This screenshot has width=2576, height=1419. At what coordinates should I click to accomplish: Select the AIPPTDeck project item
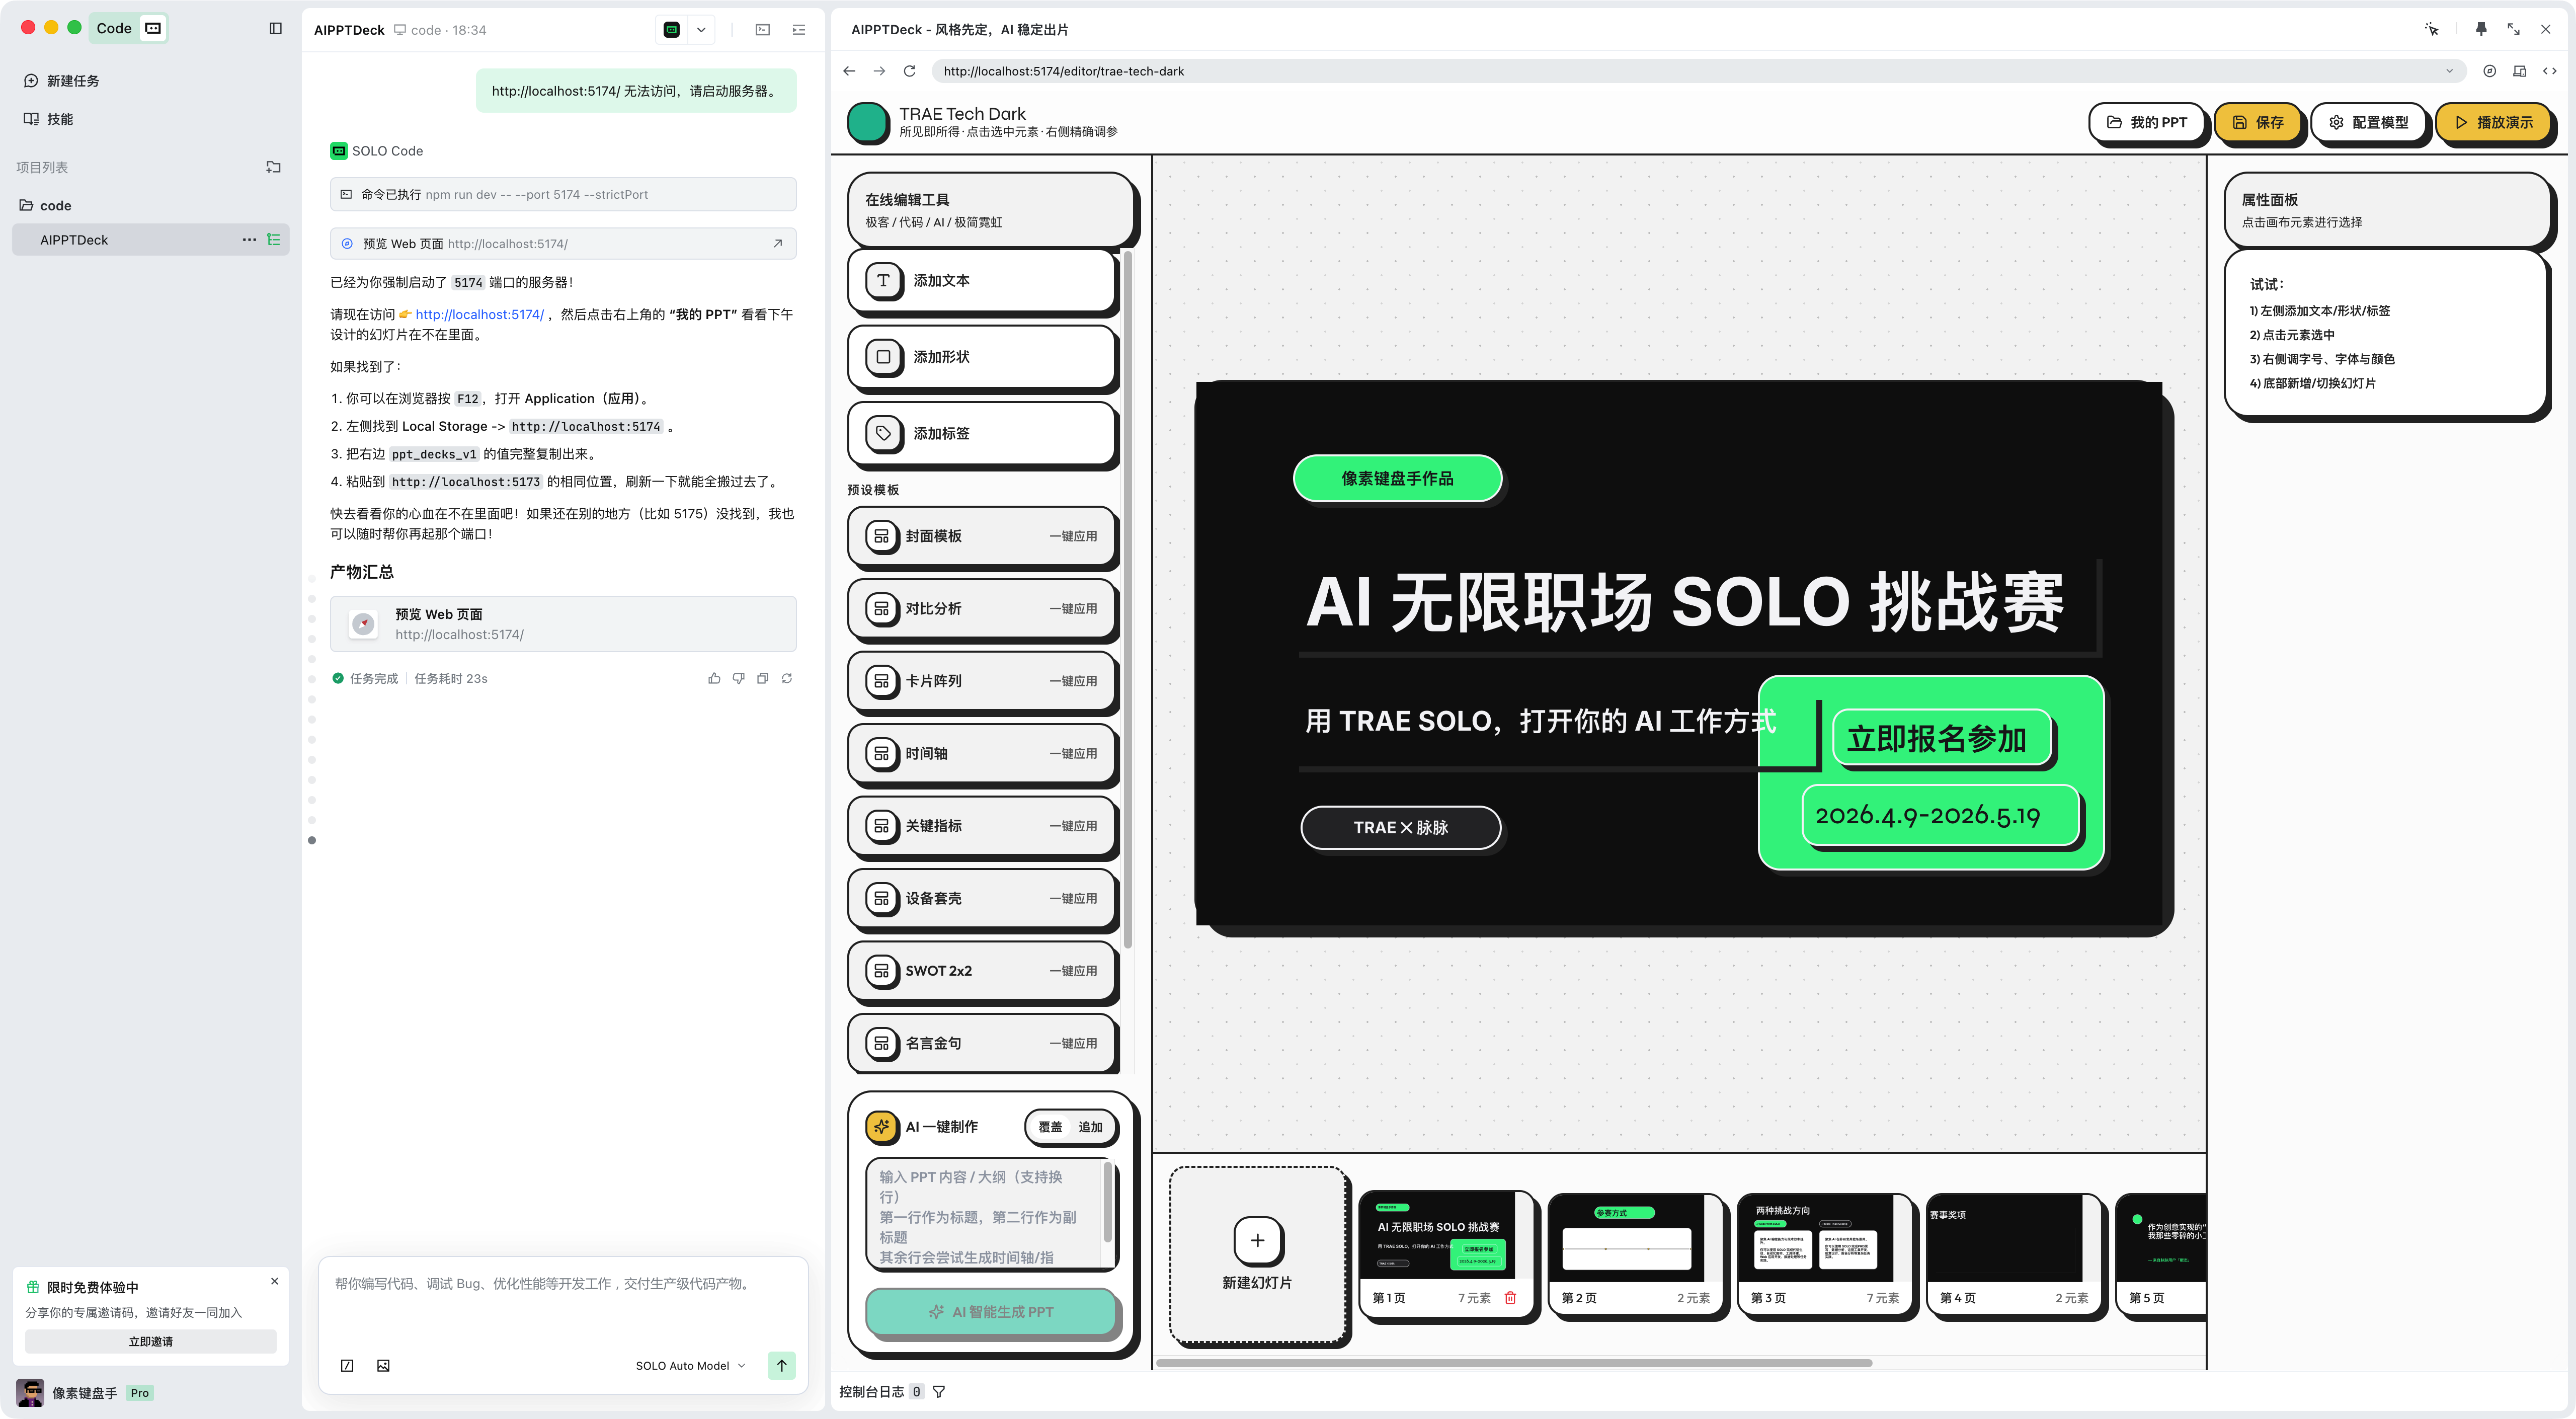pos(74,240)
